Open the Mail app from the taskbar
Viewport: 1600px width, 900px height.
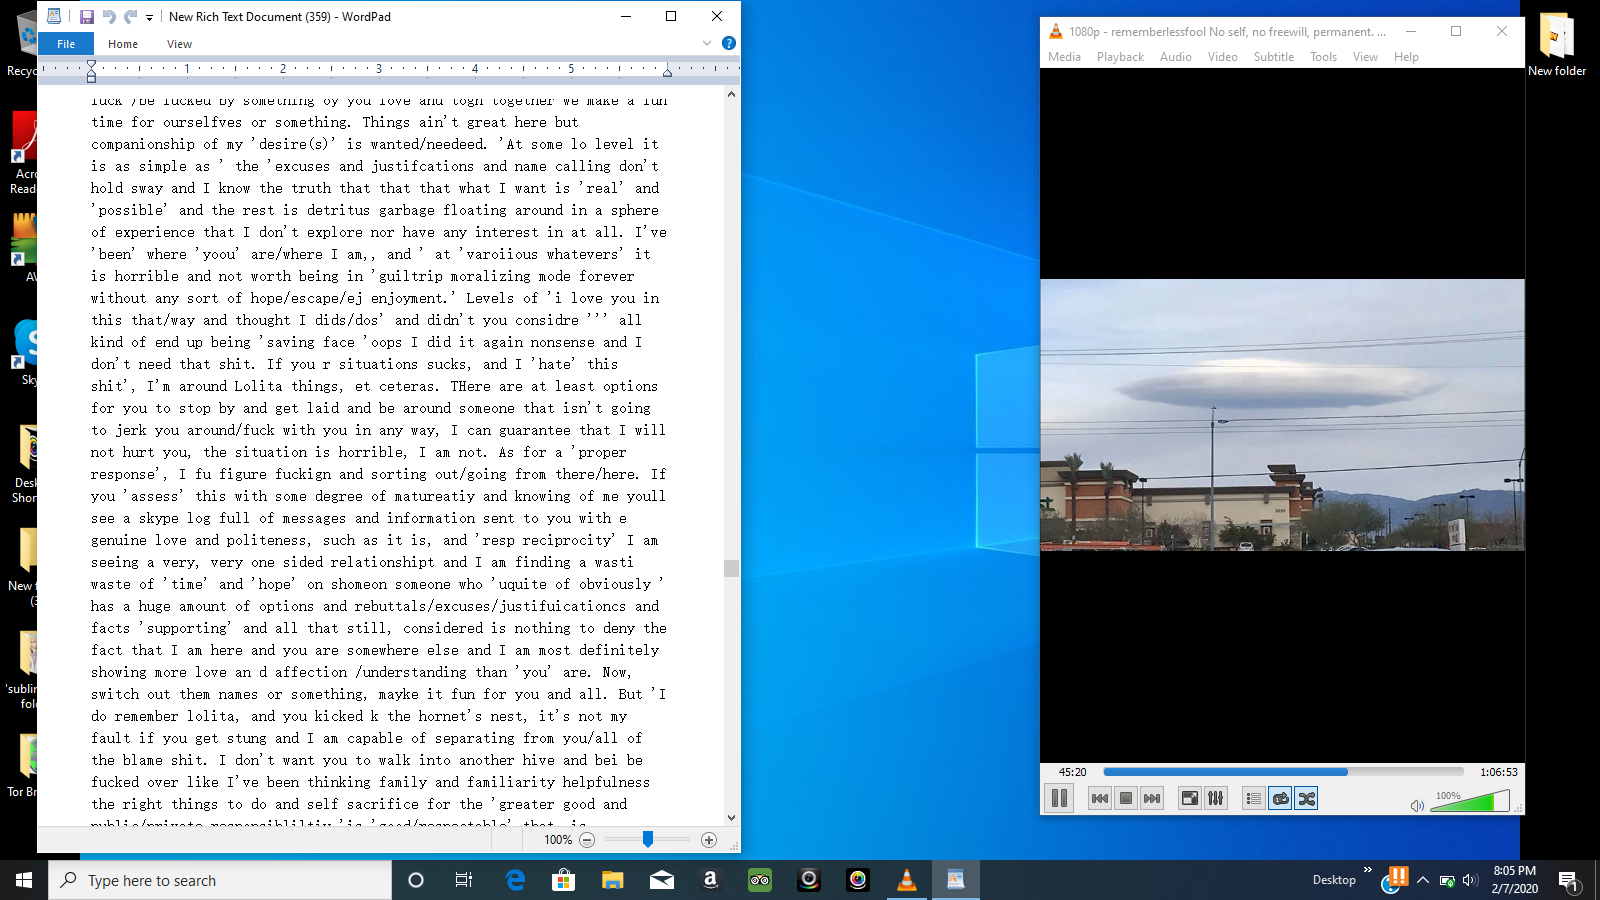662,880
